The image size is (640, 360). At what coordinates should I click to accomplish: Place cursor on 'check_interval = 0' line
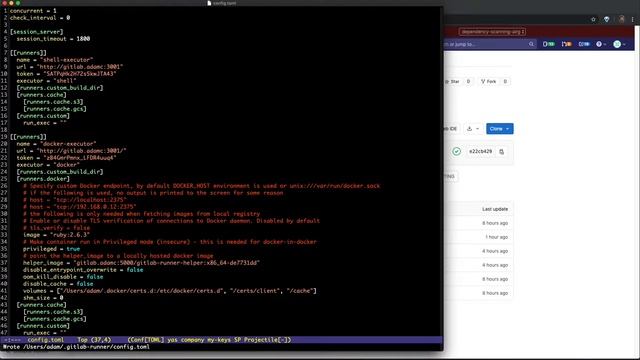coord(40,18)
